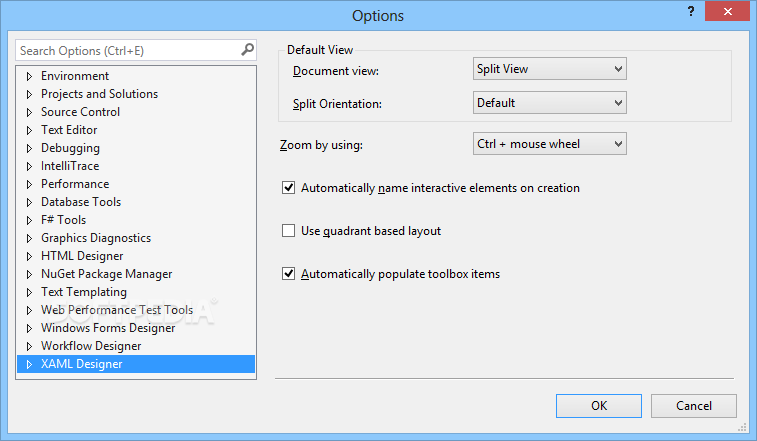Select Windows Forms Designer item

(x=108, y=328)
